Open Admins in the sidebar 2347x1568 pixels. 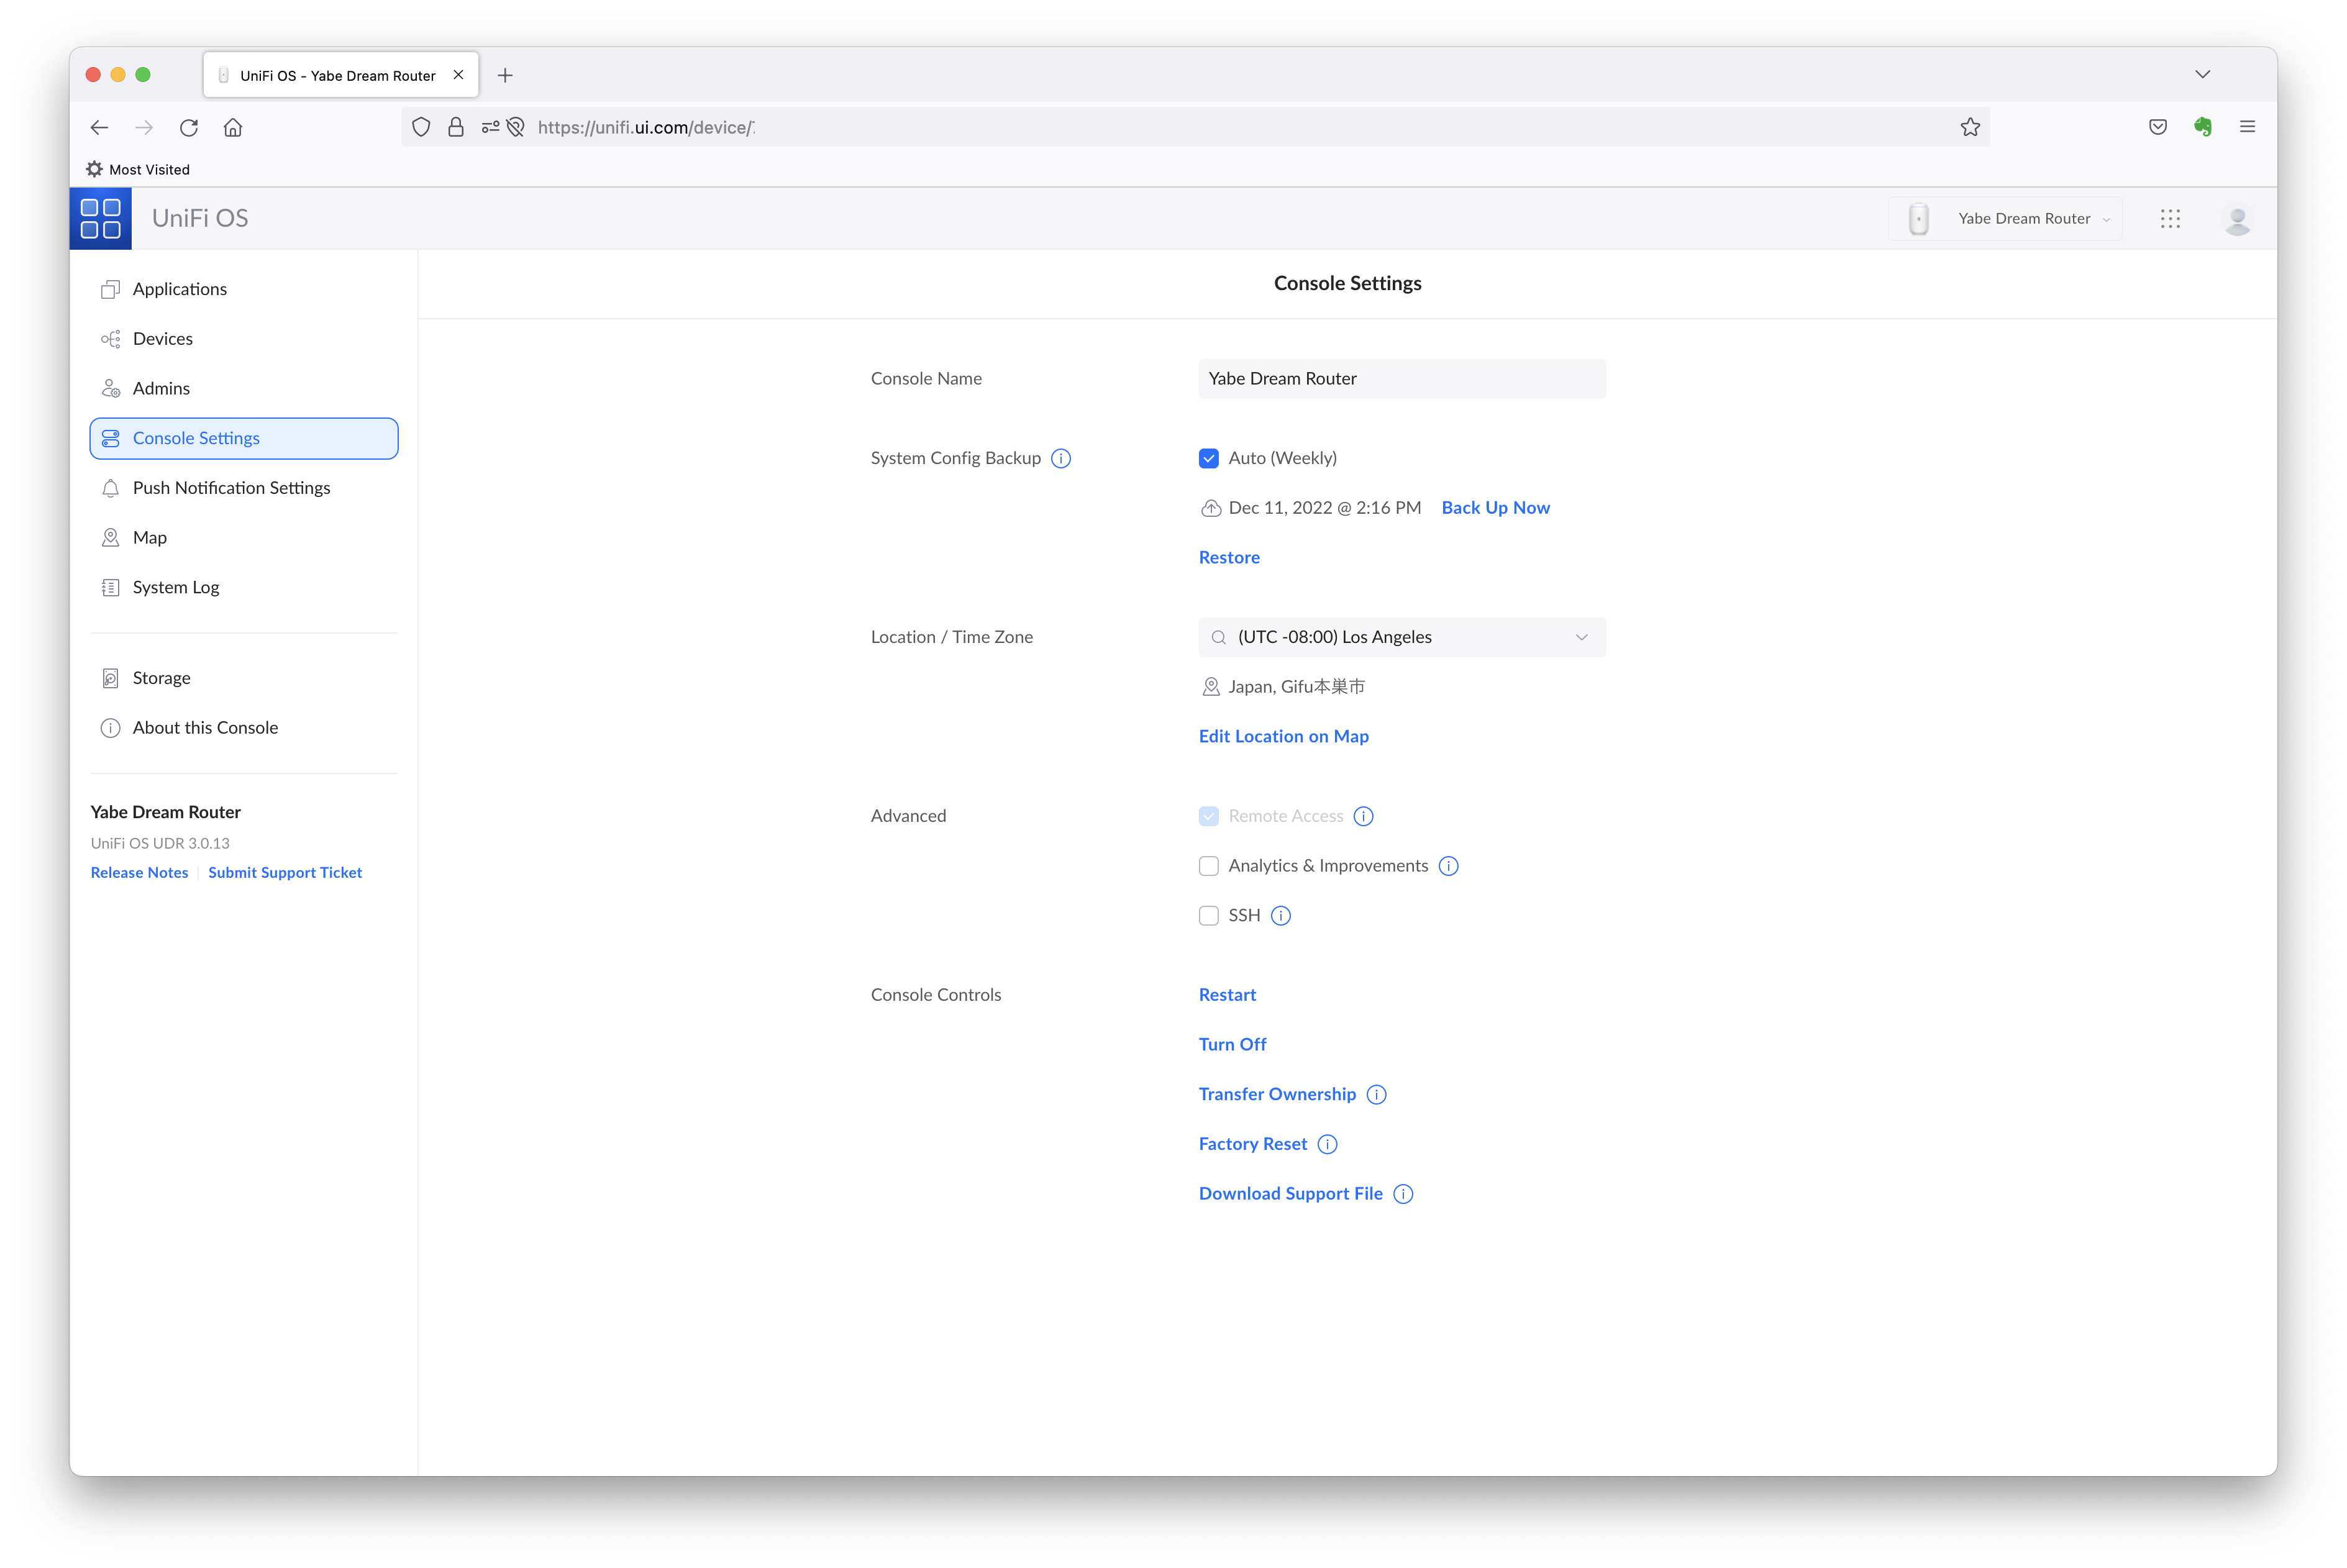(x=244, y=388)
